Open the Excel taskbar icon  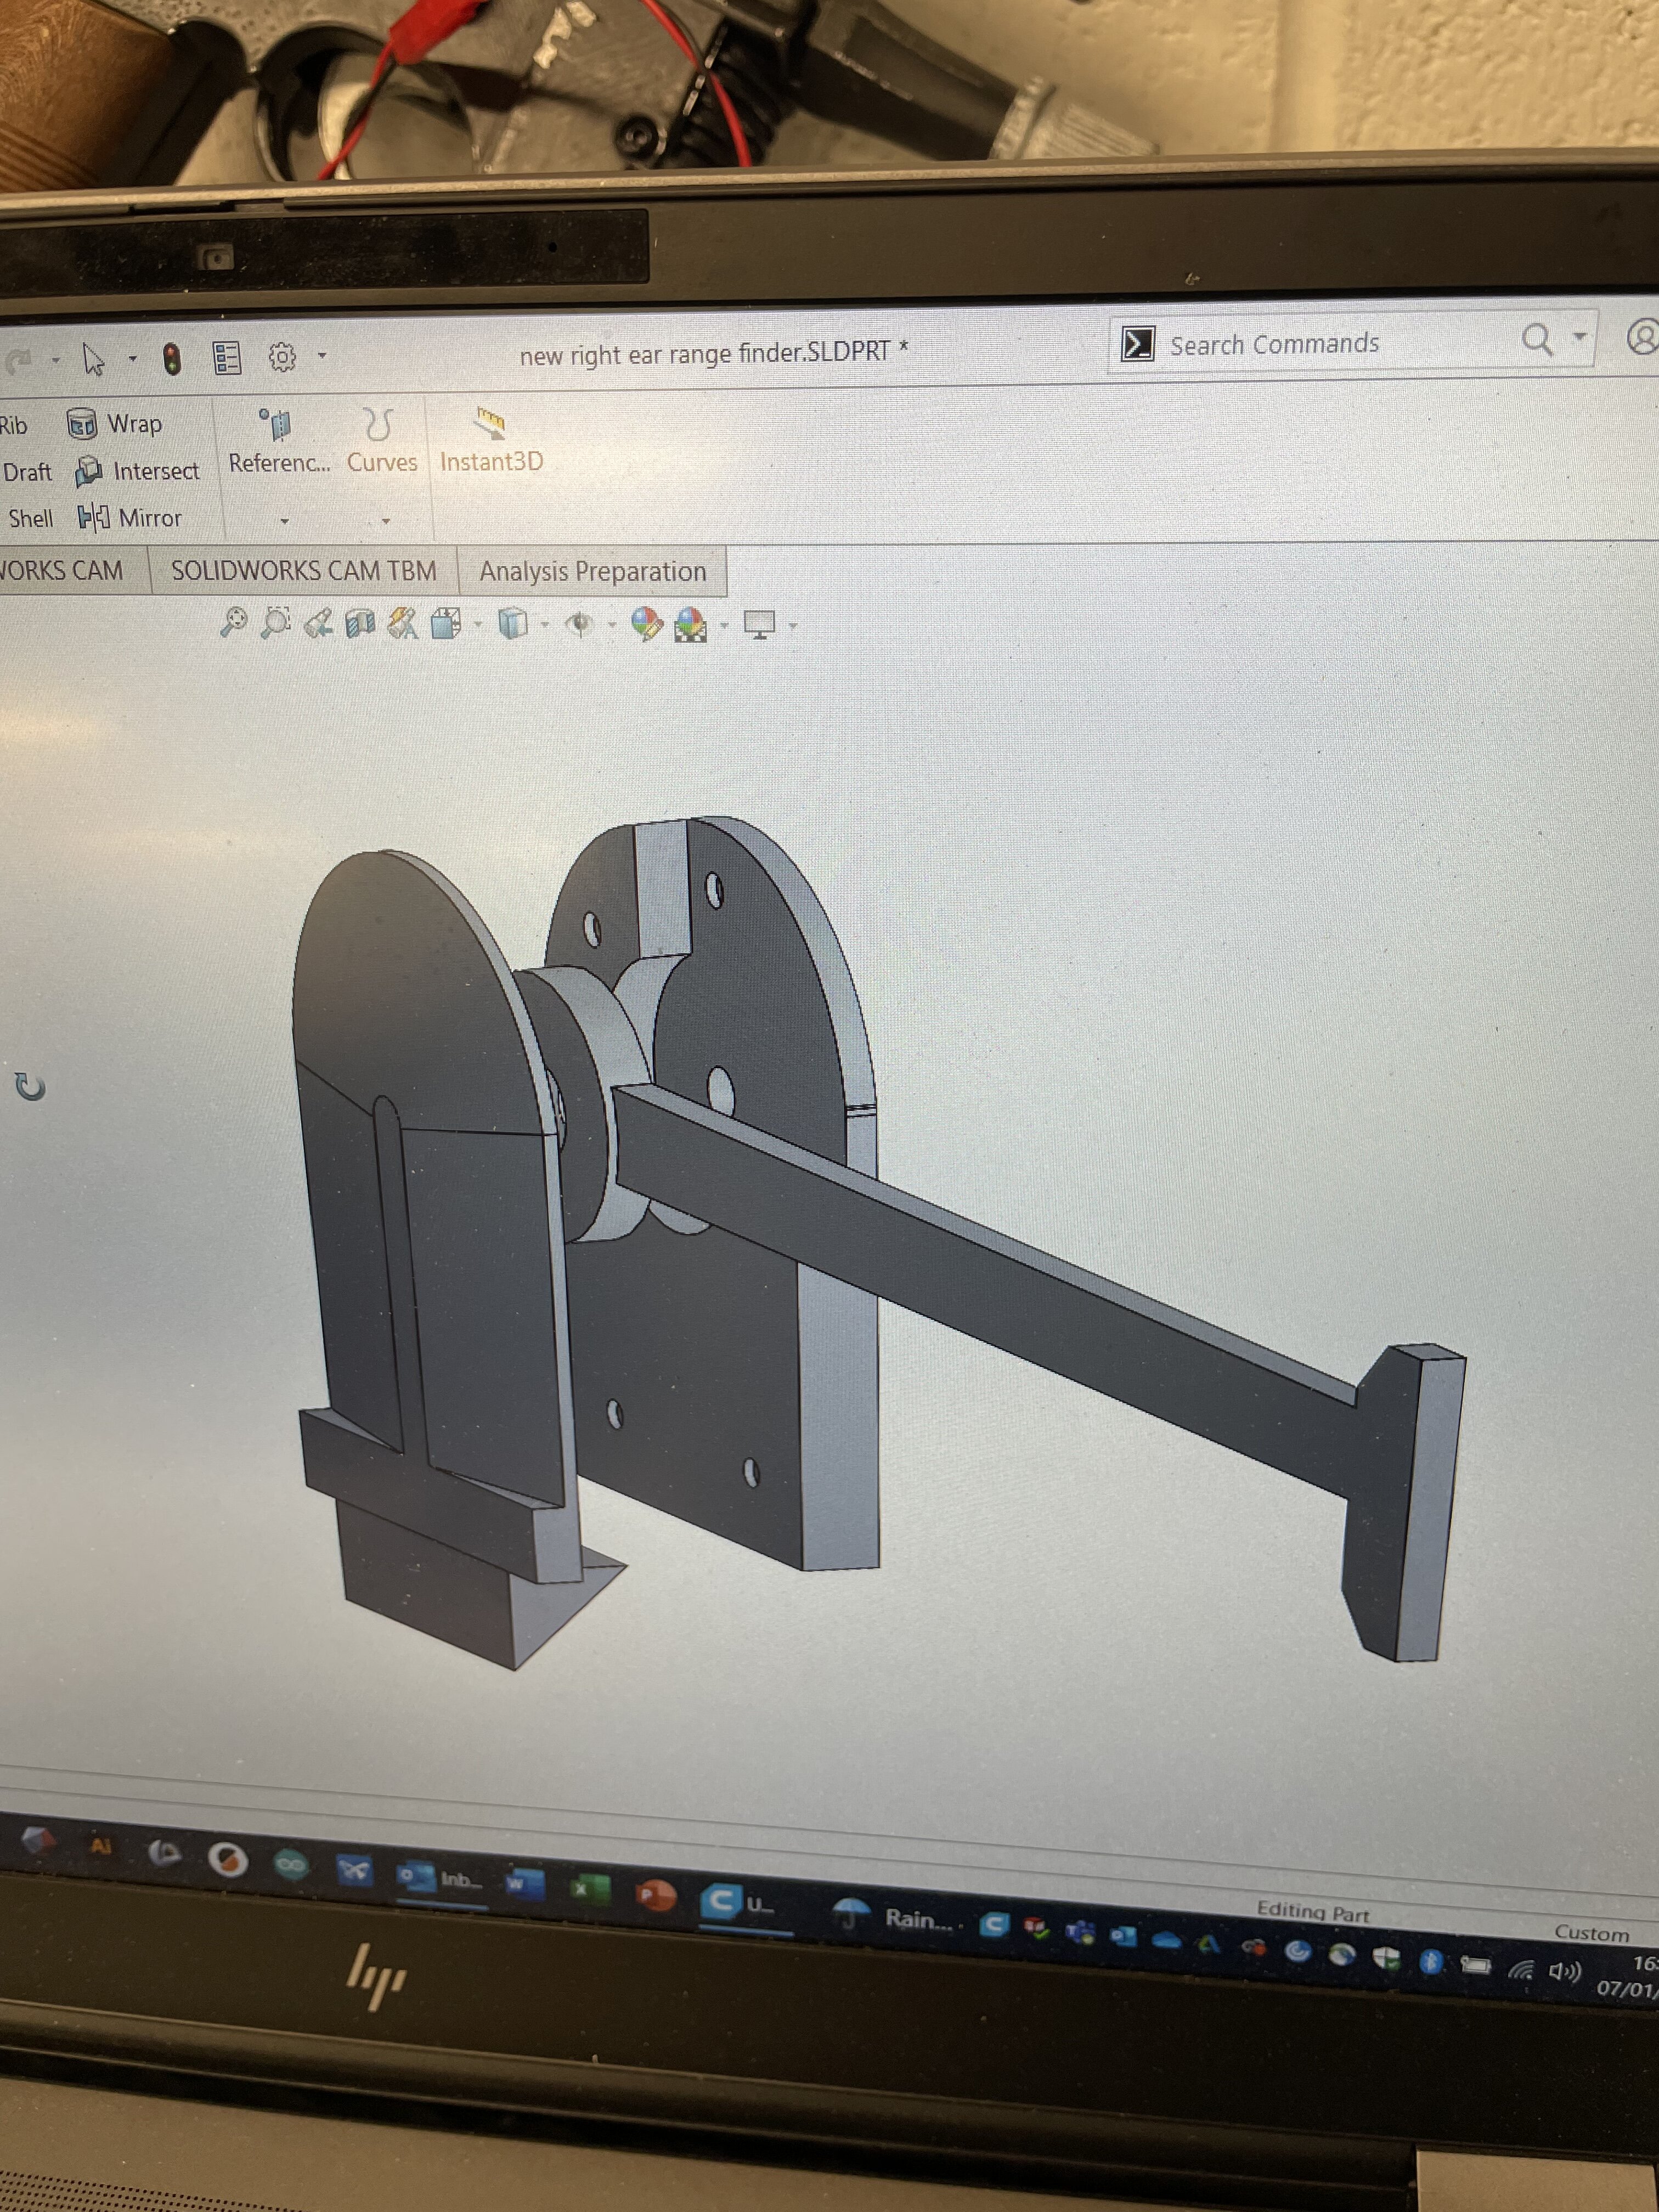[x=590, y=1889]
